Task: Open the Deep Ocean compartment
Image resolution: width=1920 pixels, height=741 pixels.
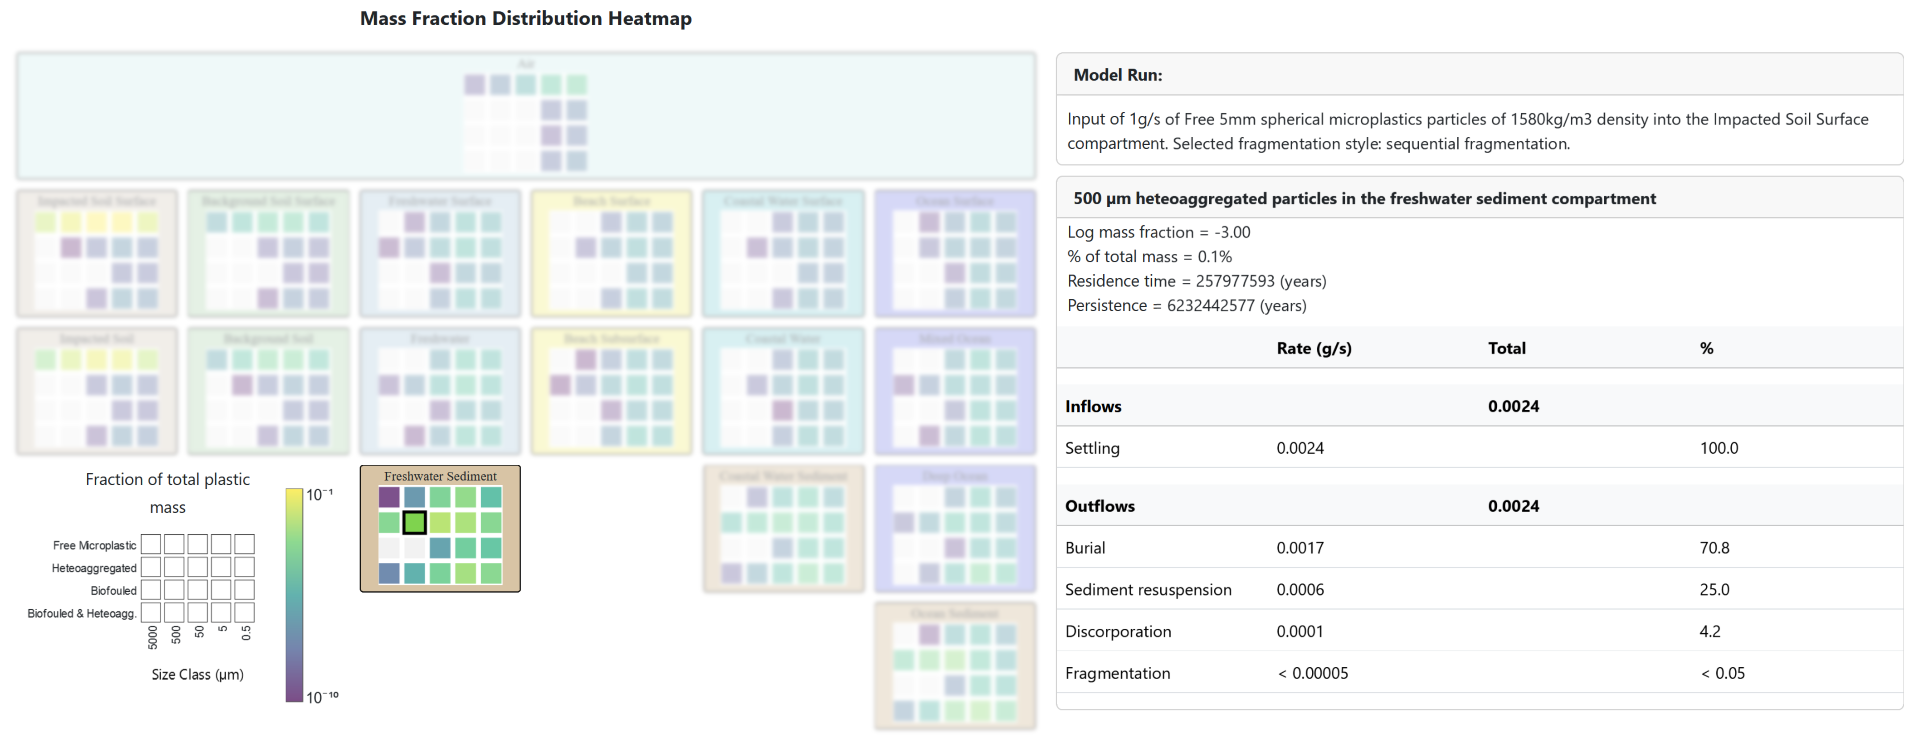Action: tap(955, 528)
